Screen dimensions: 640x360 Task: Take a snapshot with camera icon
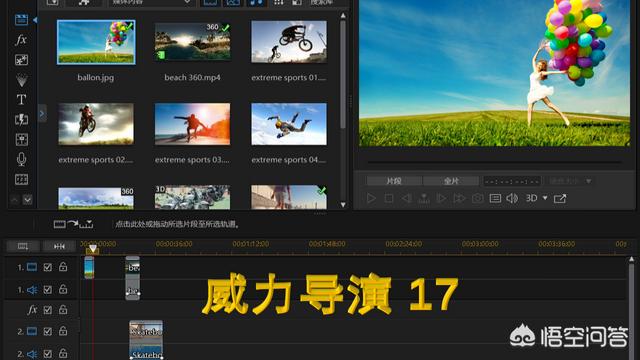coord(477,198)
